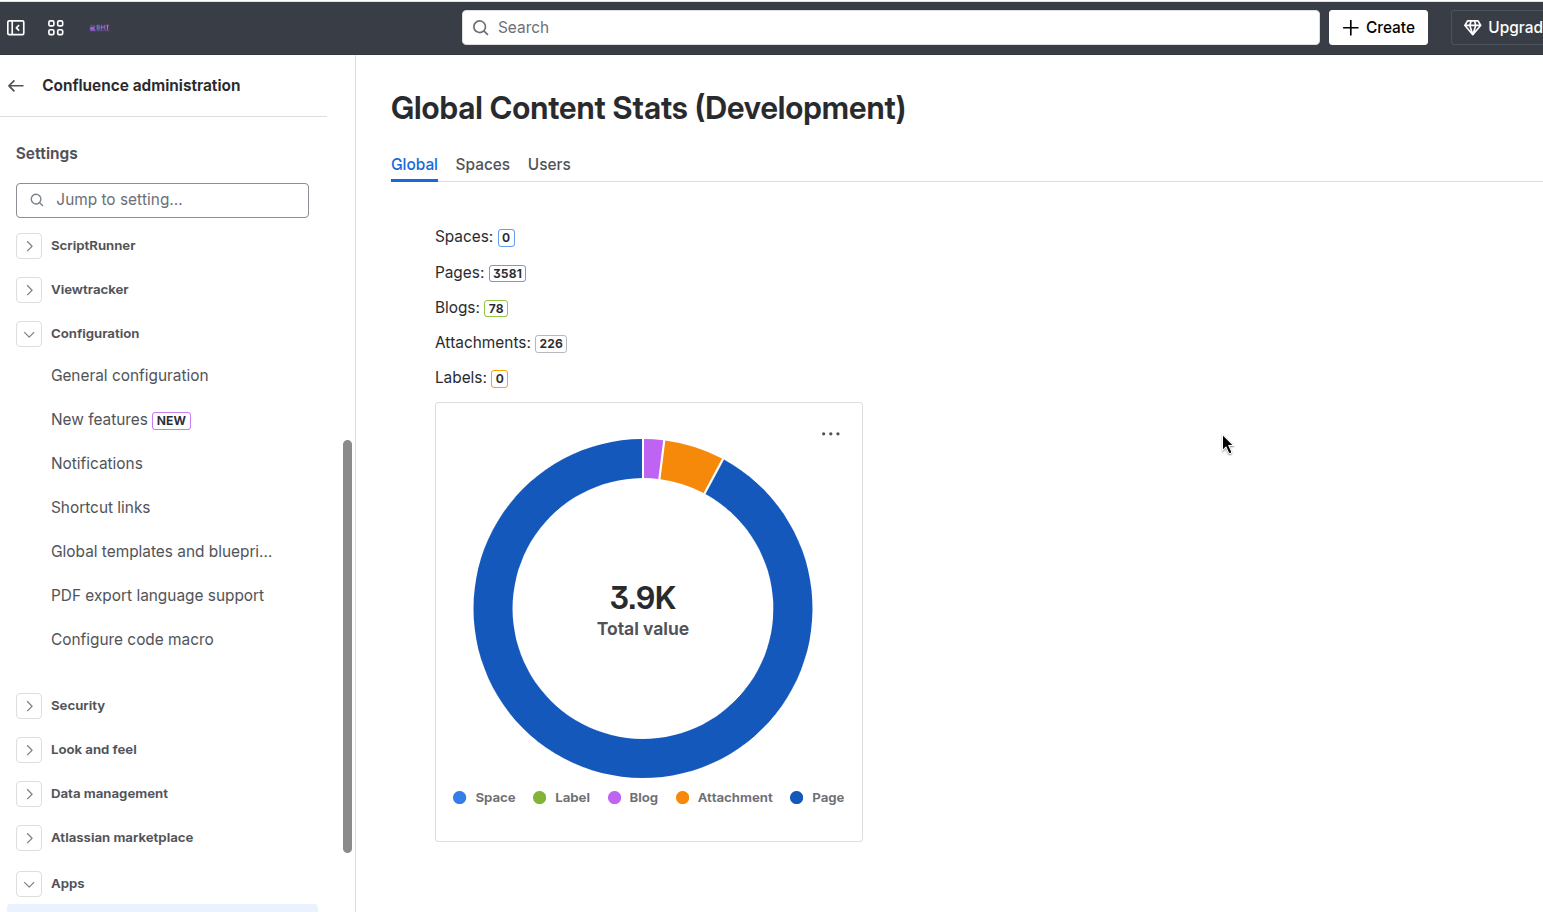Screen dimensions: 1543x912
Task: Click the magnifier icon in Jump to setting
Action: 37,200
